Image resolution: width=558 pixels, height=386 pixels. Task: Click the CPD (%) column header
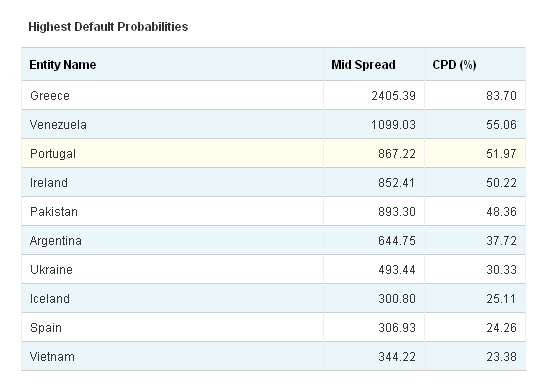454,65
